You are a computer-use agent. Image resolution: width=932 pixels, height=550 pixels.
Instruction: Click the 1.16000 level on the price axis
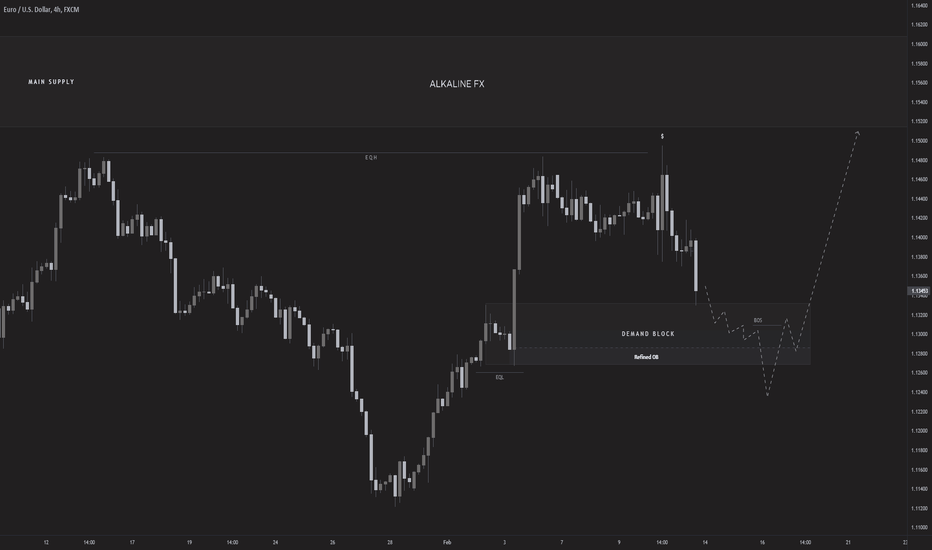[919, 44]
